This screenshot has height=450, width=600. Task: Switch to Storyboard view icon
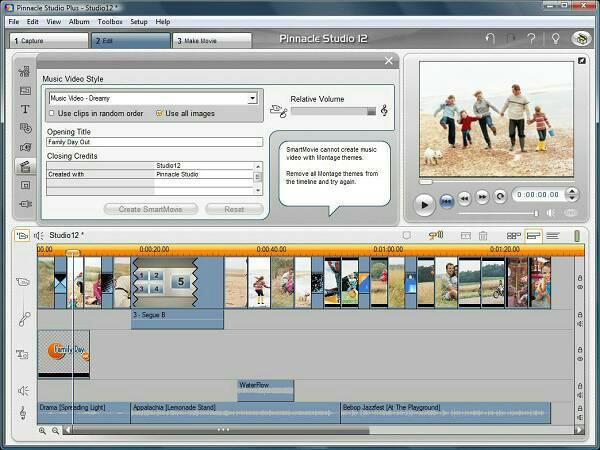[x=513, y=236]
